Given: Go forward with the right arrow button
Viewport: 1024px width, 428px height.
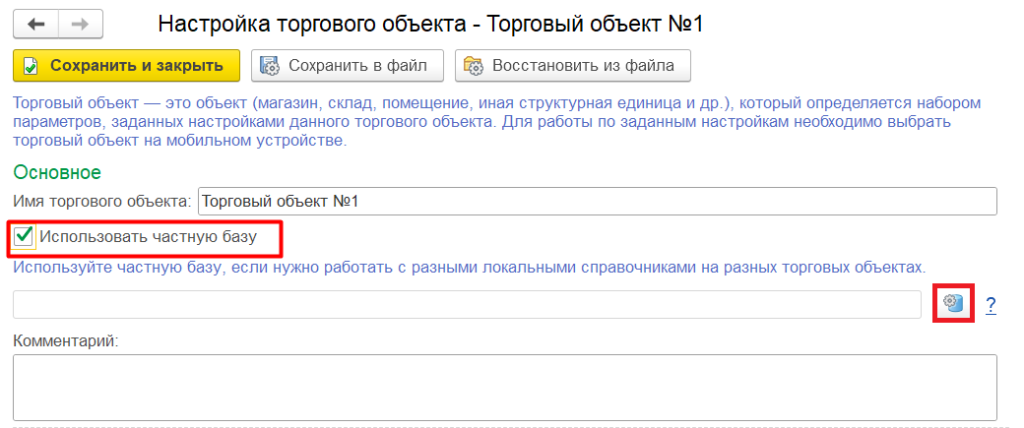Looking at the screenshot, I should click(x=80, y=25).
